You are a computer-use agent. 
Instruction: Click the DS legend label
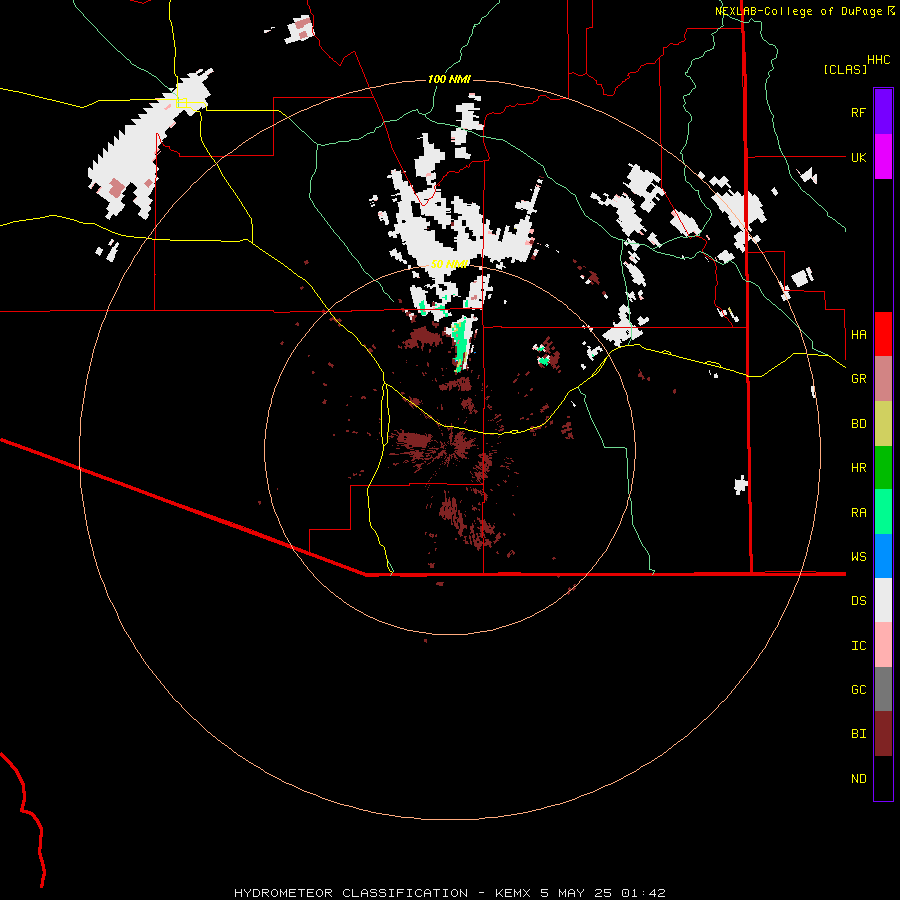[x=858, y=600]
